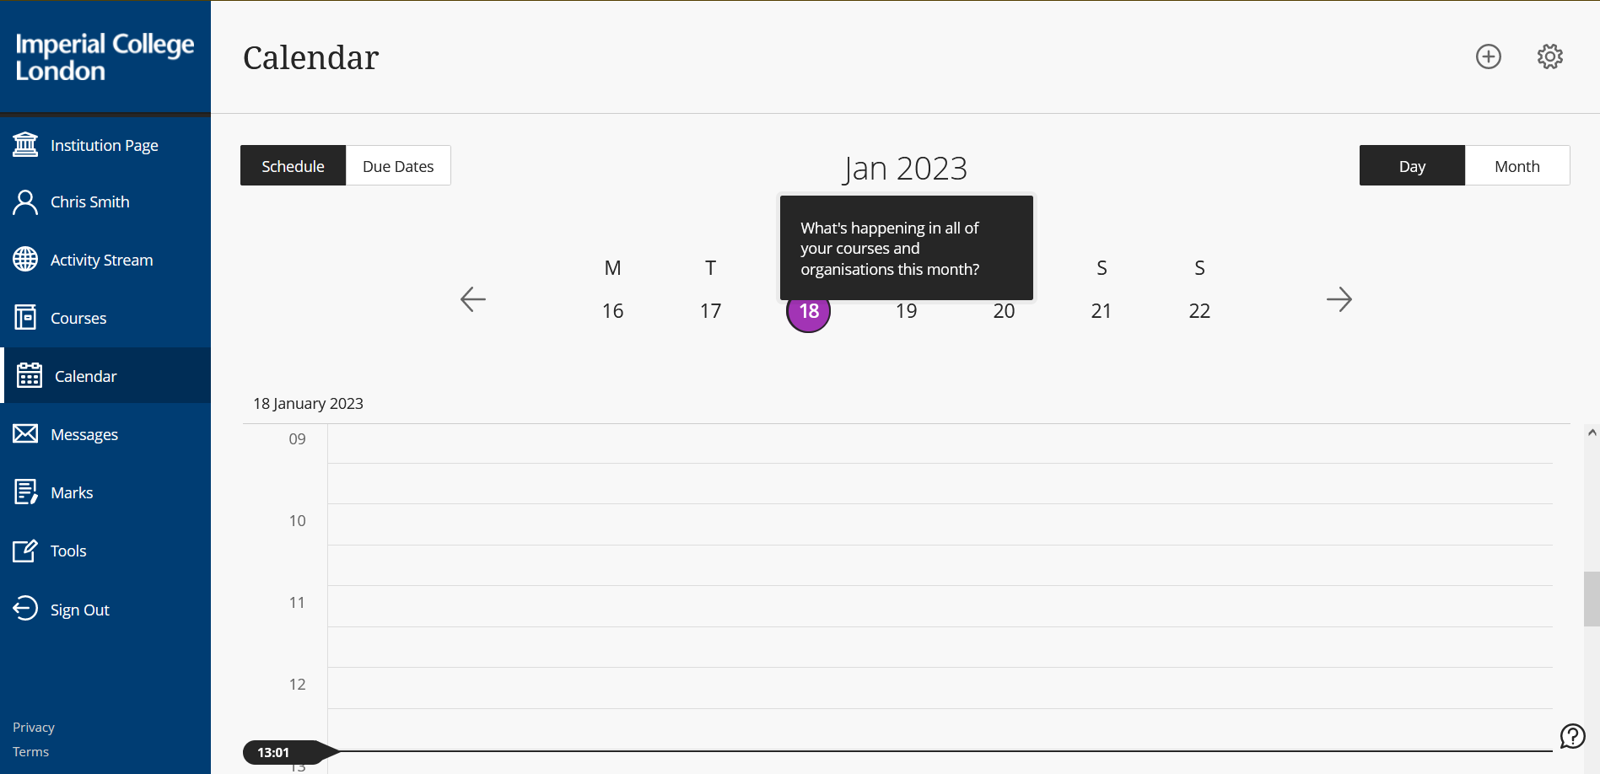Screen dimensions: 1600x774
Task: Switch calendar to Month view
Action: coord(1516,166)
